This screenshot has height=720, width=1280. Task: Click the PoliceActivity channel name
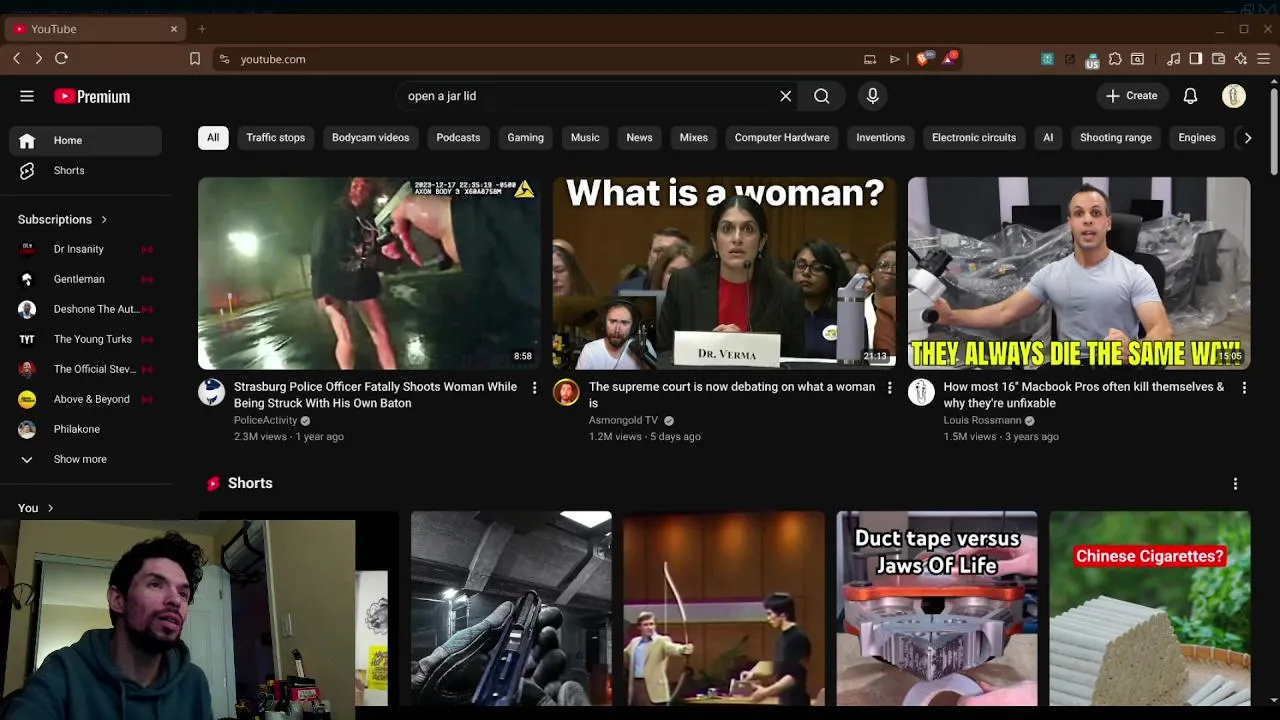[265, 421]
